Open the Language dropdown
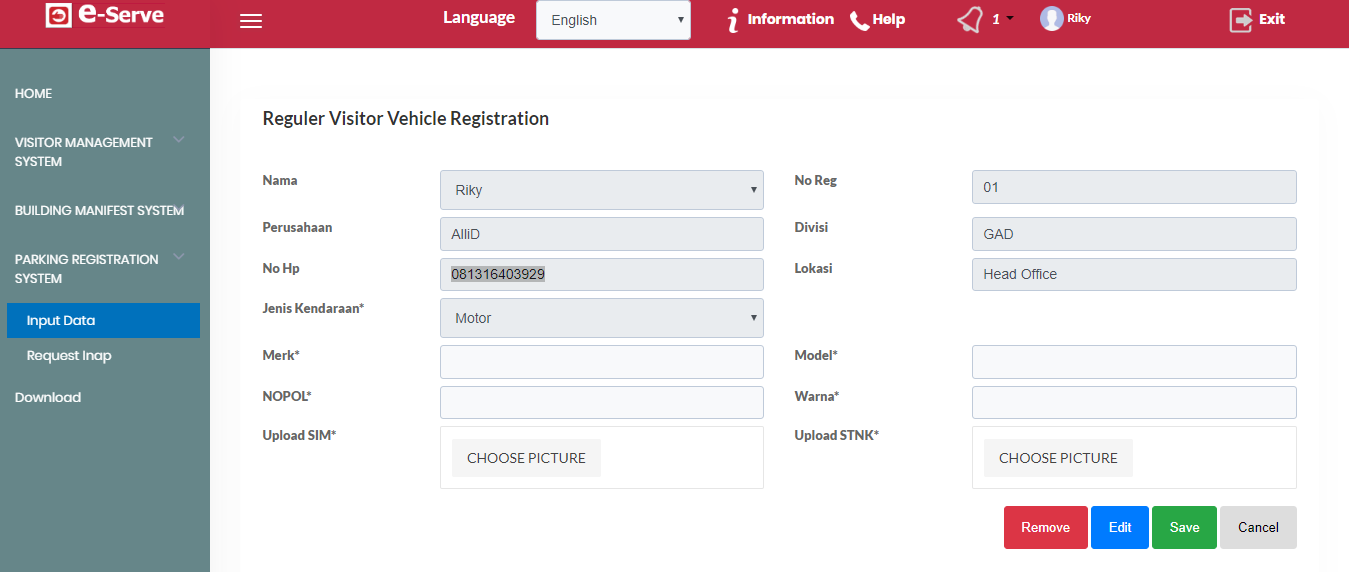Screen dimensions: 1349x572 click(613, 20)
